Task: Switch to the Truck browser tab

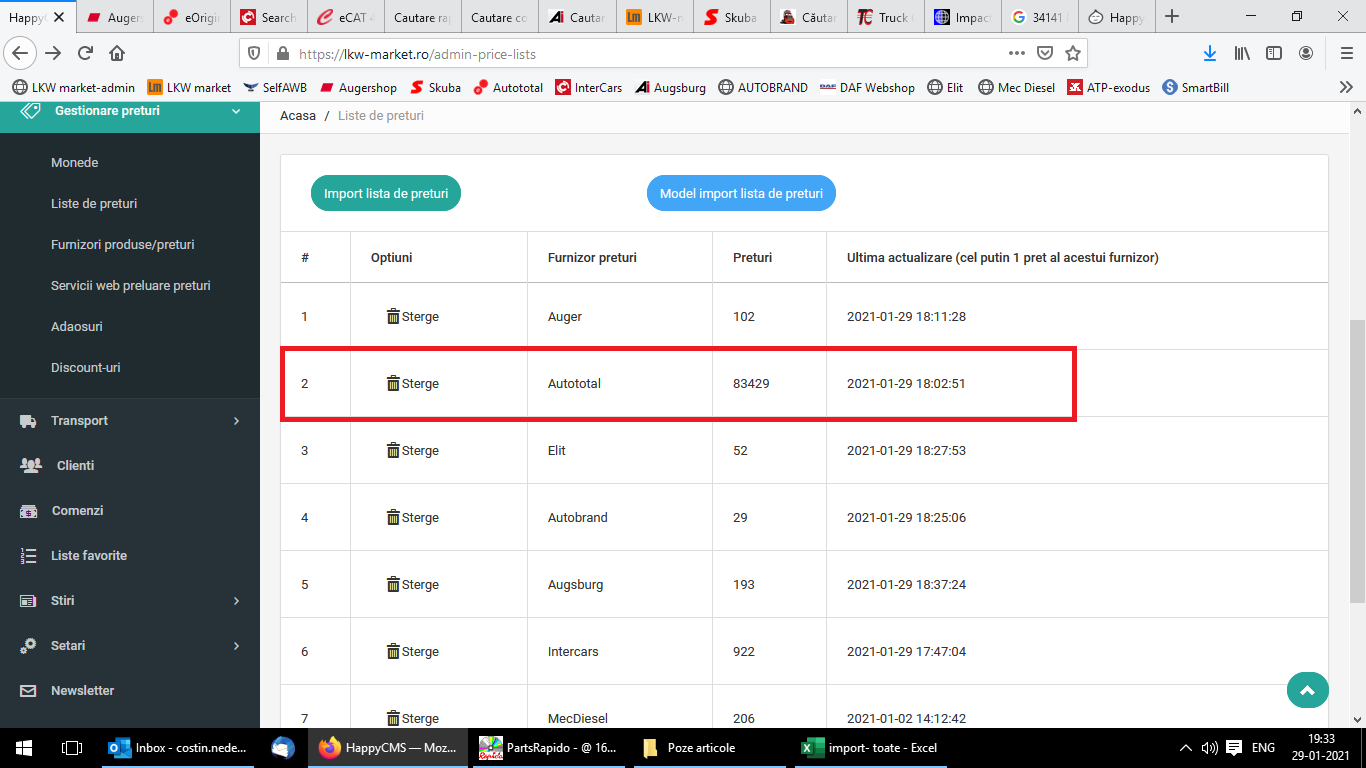Action: tap(885, 17)
